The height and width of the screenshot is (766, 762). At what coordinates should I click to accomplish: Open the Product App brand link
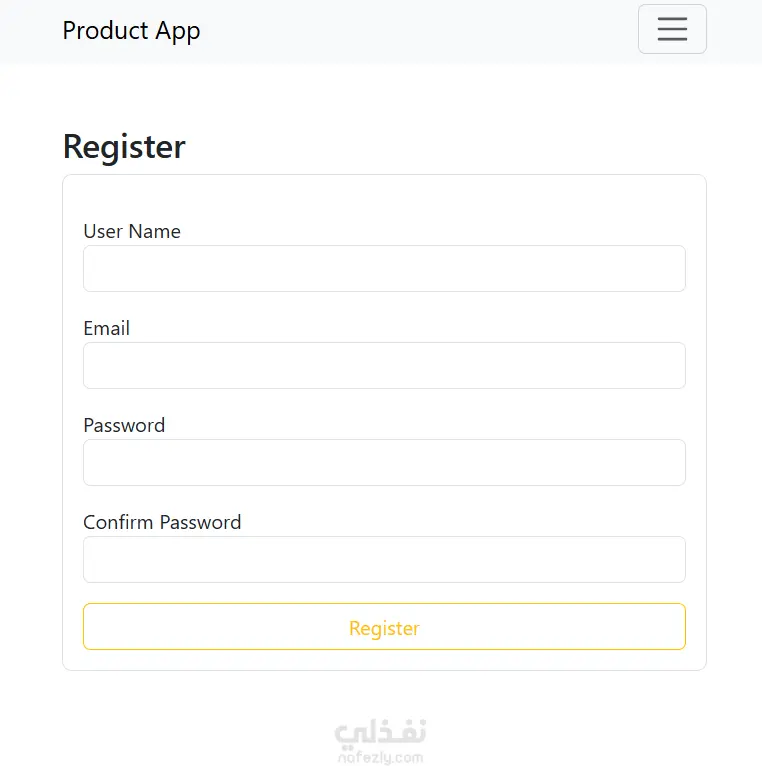tap(131, 31)
